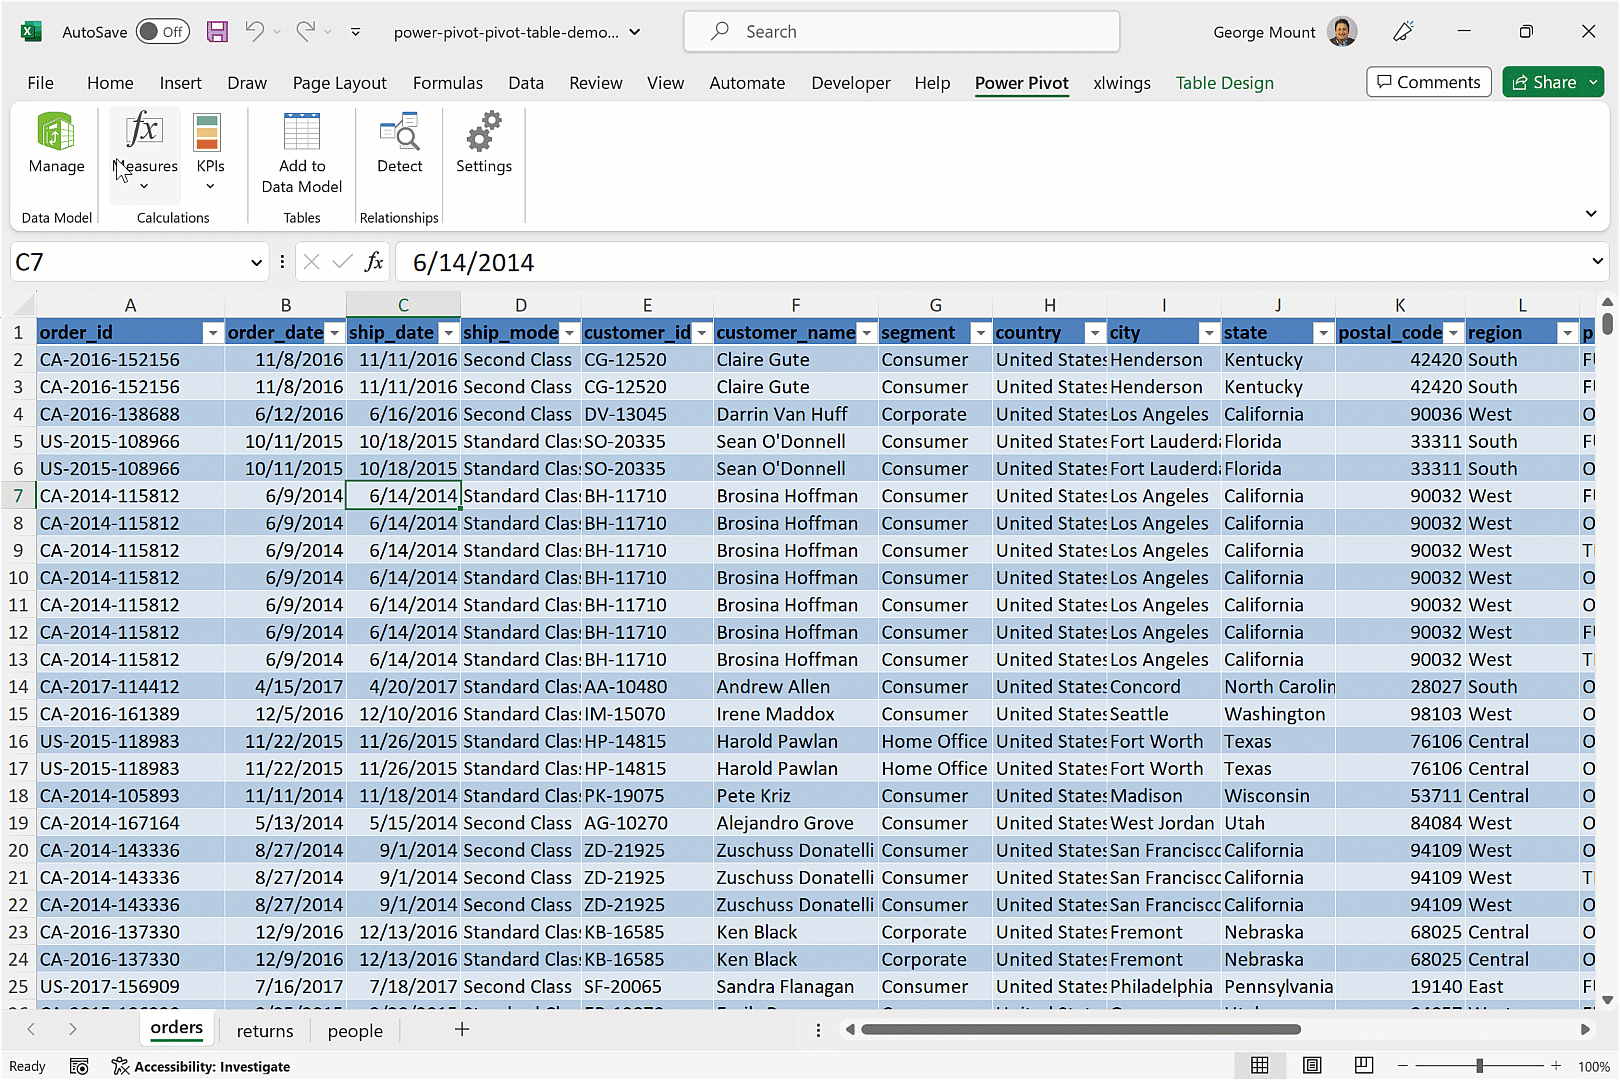Click the Undo icon
Image resolution: width=1620 pixels, height=1080 pixels.
tap(256, 31)
